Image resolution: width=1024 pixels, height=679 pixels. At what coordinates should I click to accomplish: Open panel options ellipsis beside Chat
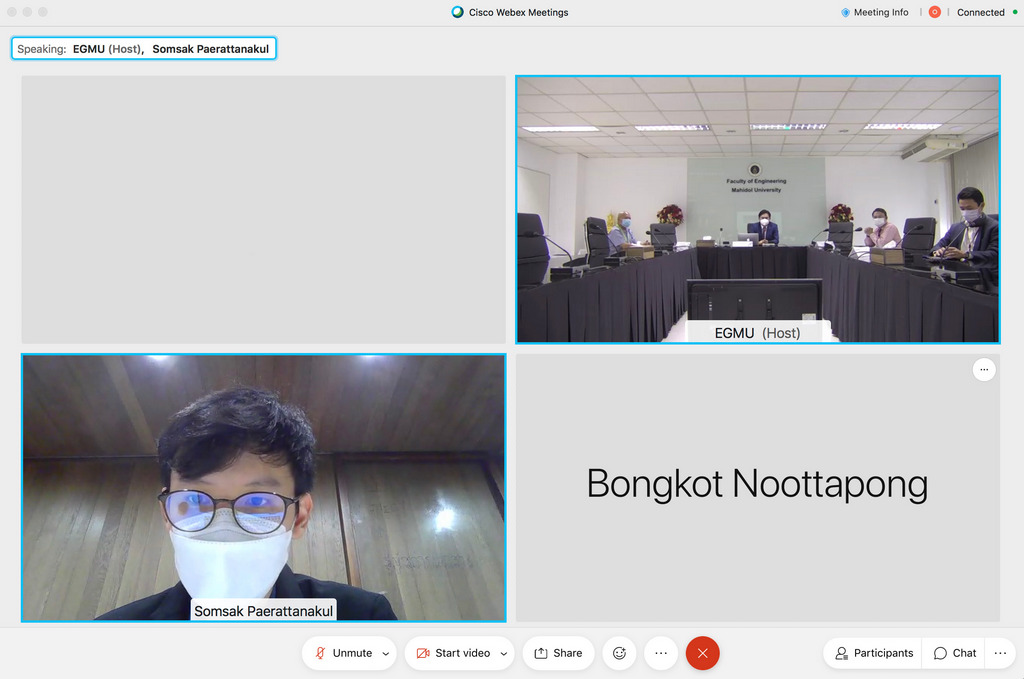pos(1000,653)
